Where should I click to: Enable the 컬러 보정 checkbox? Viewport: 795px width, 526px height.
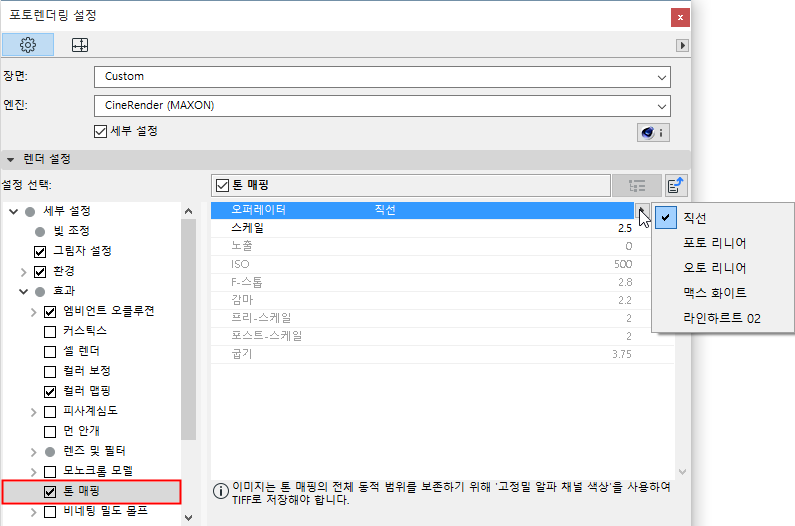click(x=50, y=372)
